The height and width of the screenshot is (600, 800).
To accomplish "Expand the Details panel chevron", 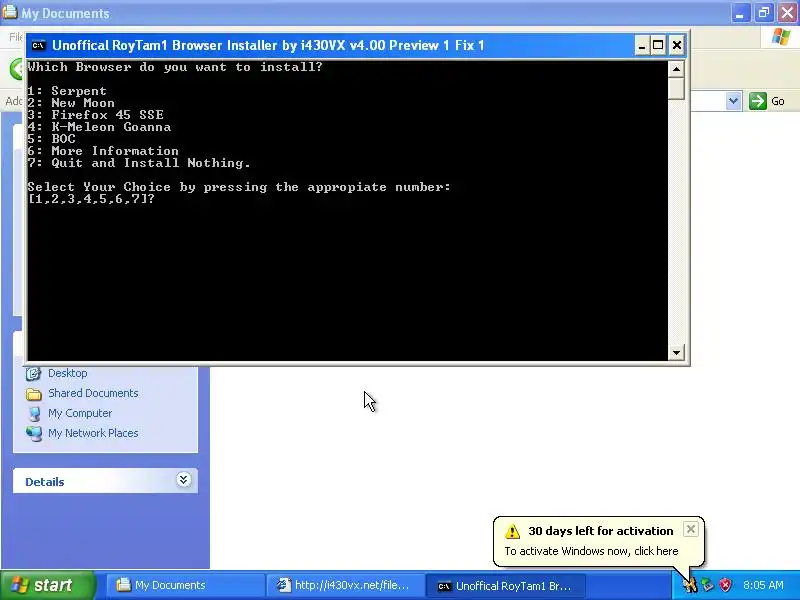I will 184,480.
